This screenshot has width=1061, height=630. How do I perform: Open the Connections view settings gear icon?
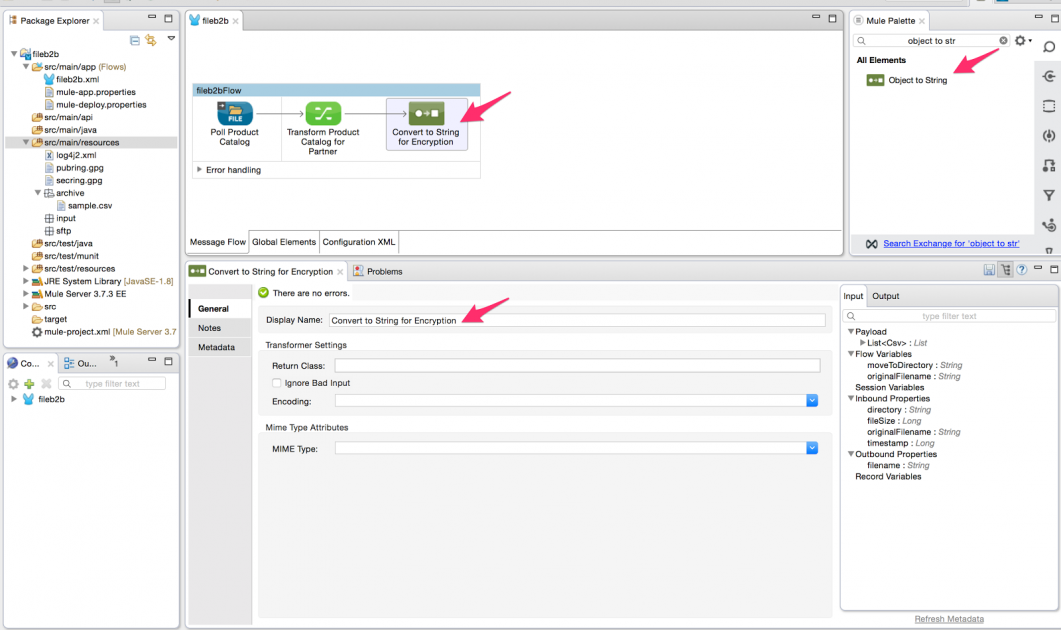pyautogui.click(x=12, y=382)
